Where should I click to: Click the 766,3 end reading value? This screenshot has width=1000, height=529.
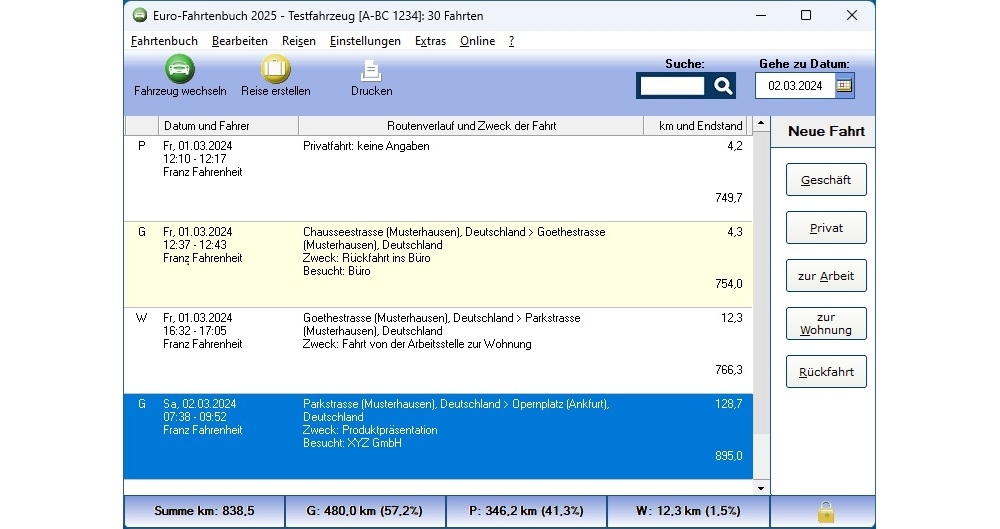(x=728, y=370)
